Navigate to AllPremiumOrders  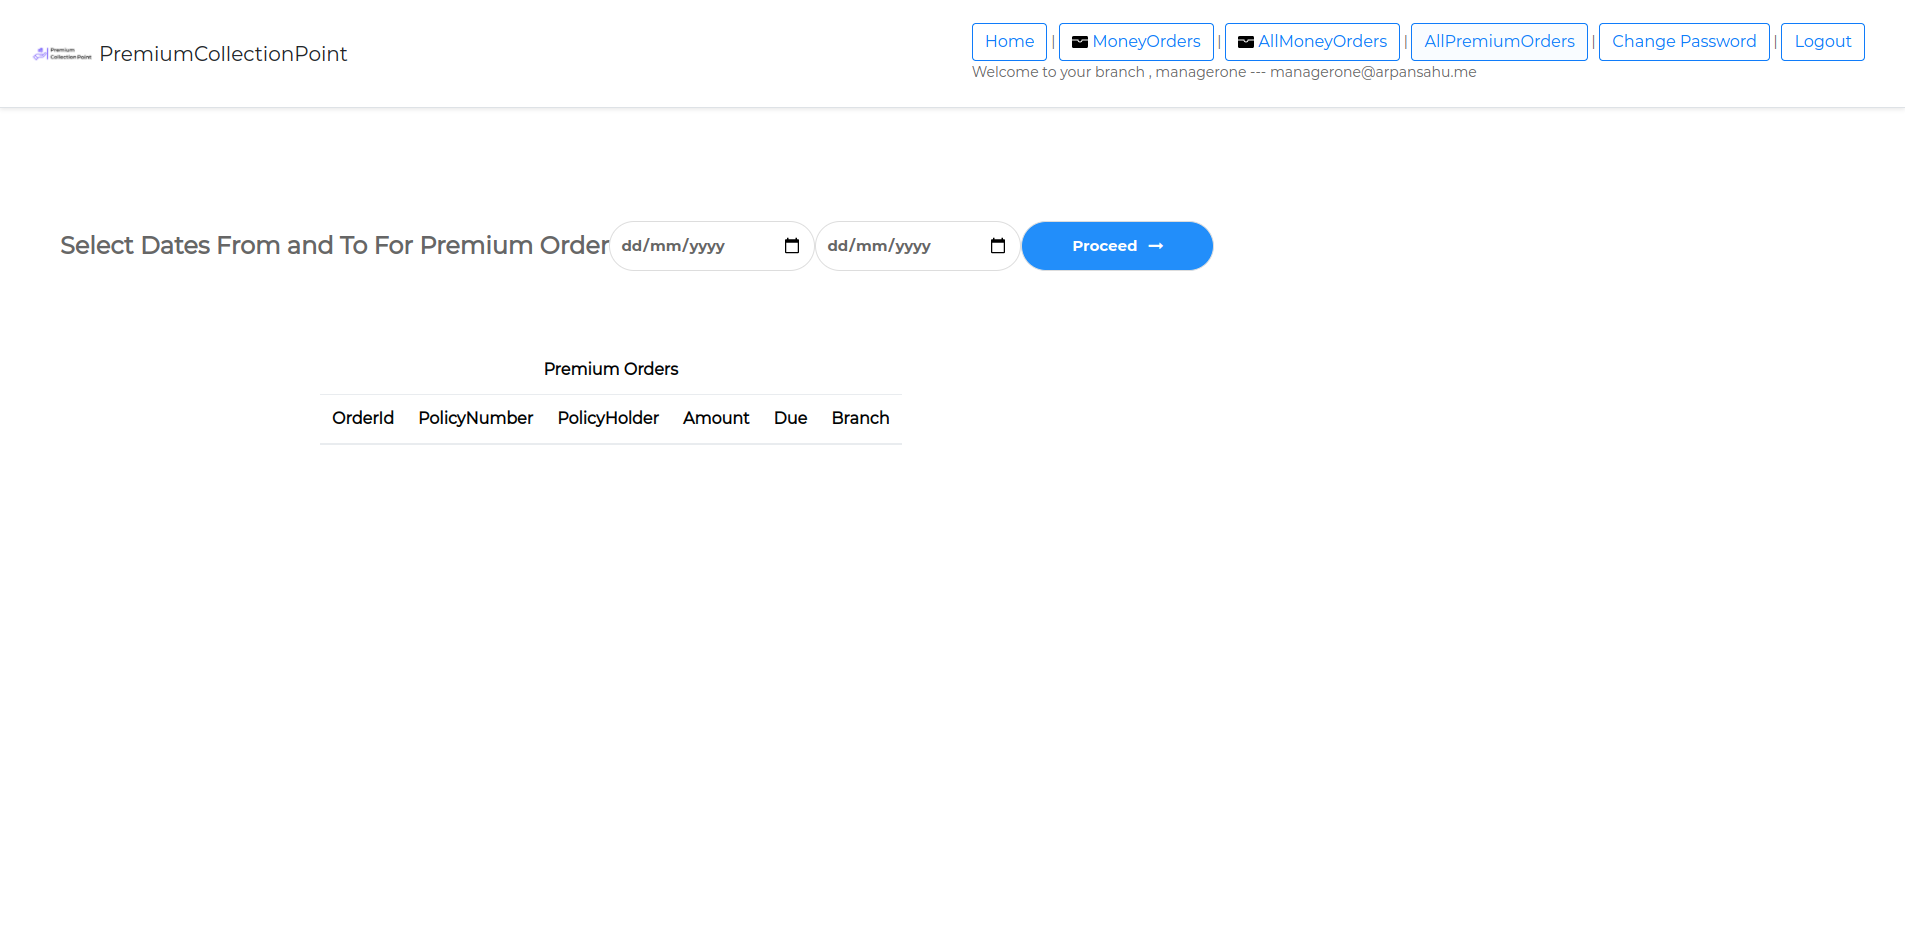pyautogui.click(x=1498, y=42)
